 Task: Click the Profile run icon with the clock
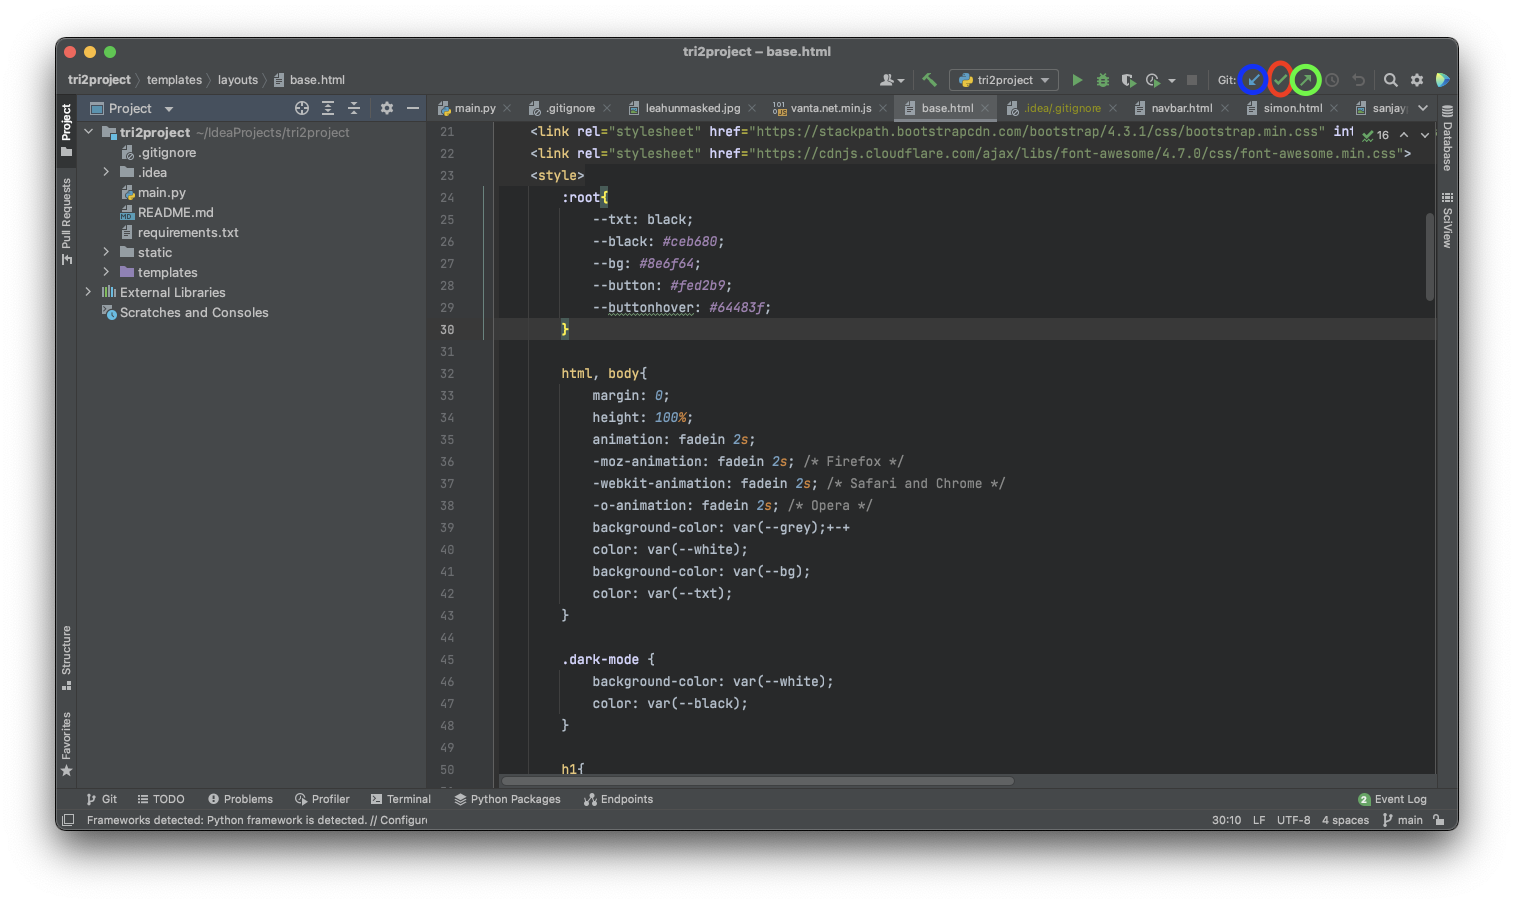coord(1153,80)
